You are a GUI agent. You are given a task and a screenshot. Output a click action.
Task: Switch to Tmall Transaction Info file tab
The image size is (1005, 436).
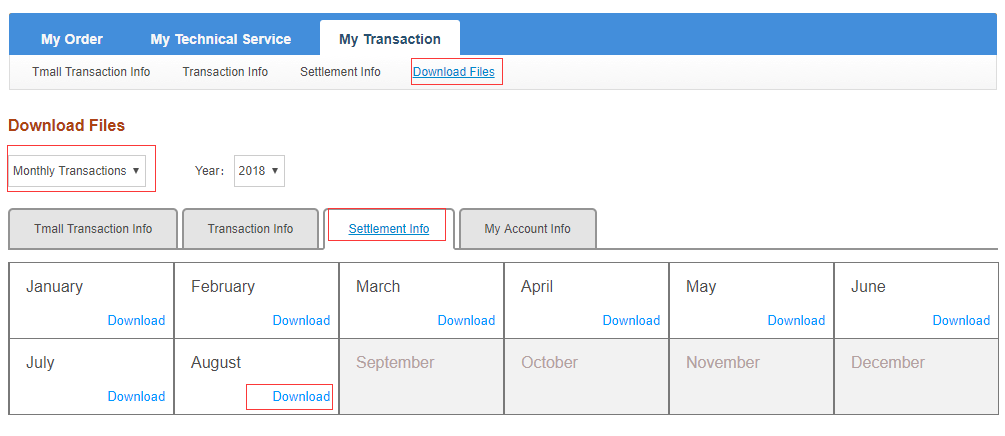93,229
